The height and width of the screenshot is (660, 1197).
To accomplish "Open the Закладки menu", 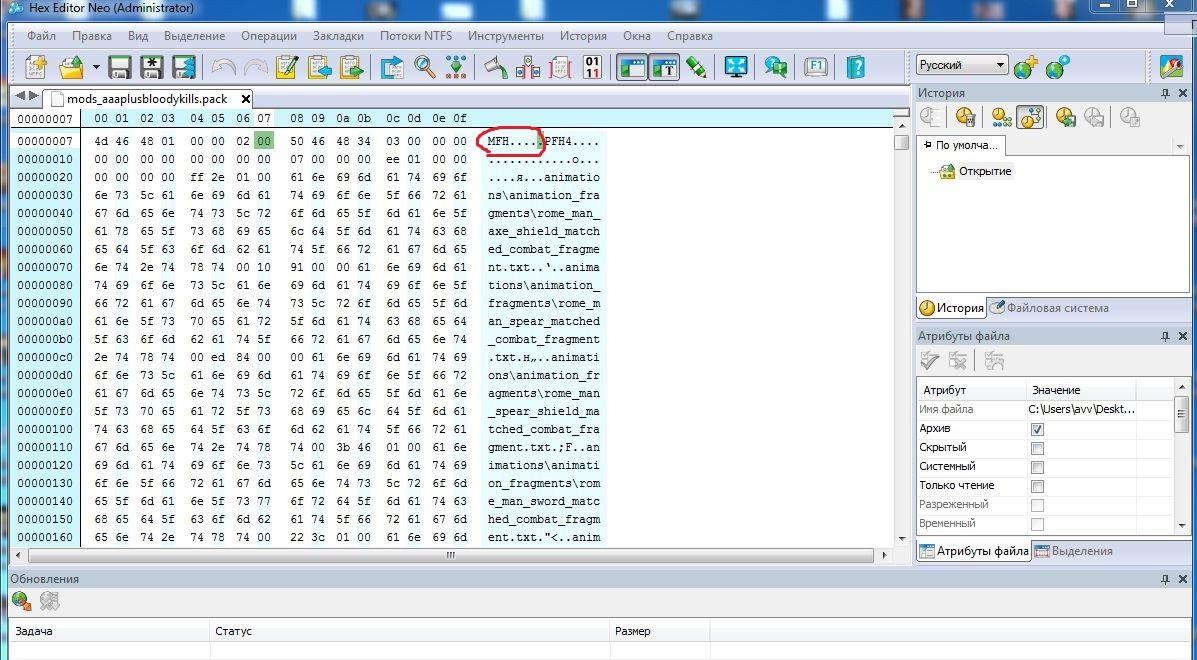I will coord(338,36).
